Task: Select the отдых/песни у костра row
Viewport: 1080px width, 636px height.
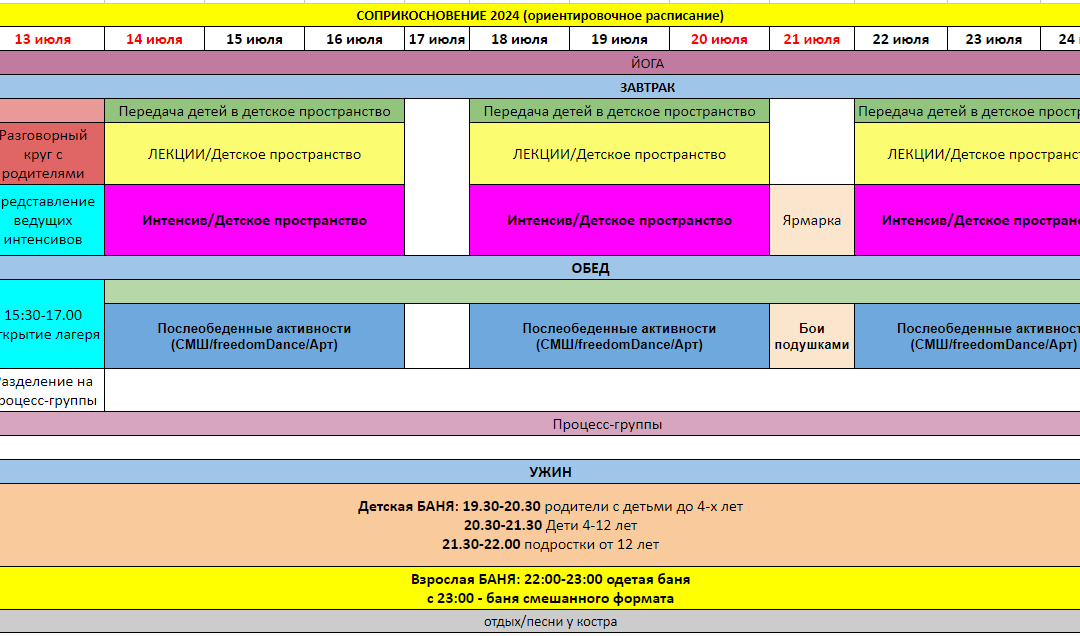Action: pos(540,622)
